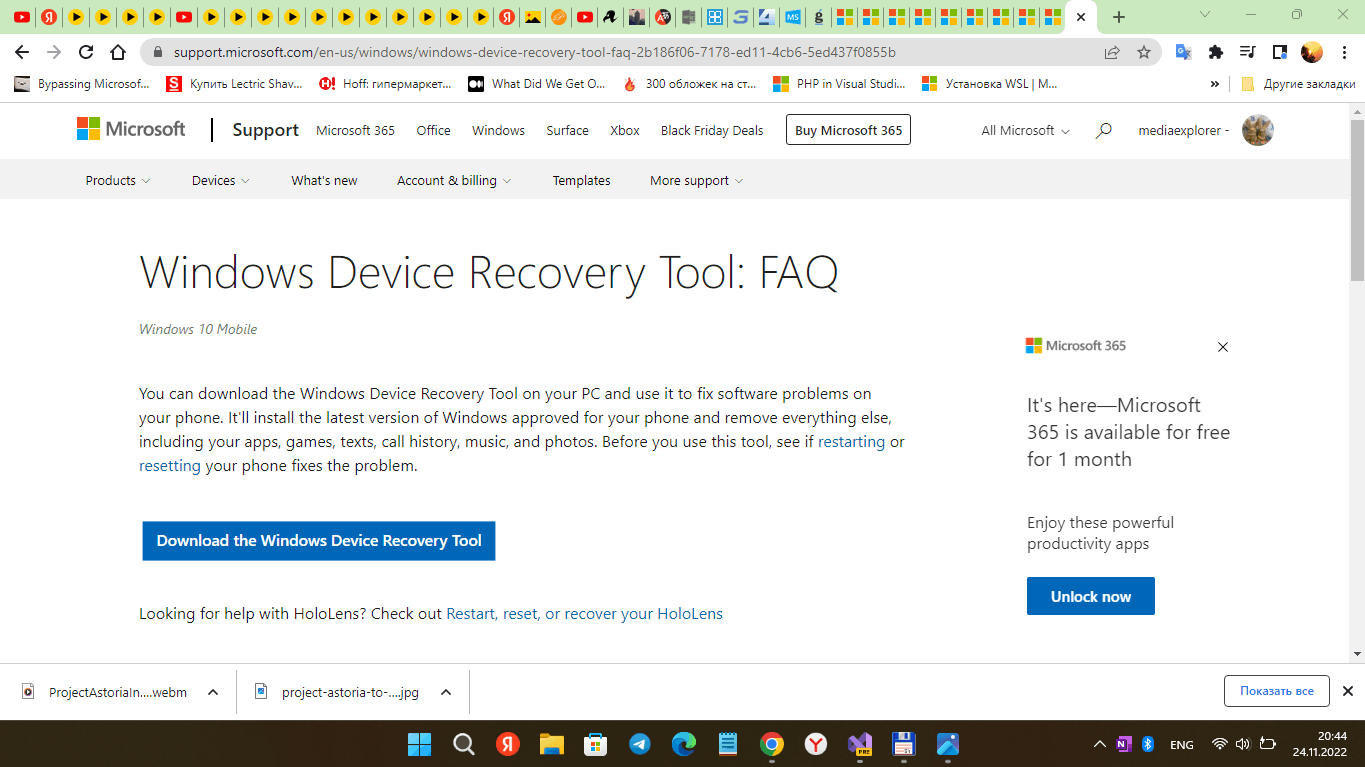Open the media controls icon in toolbar
The width and height of the screenshot is (1365, 767).
click(x=1247, y=52)
